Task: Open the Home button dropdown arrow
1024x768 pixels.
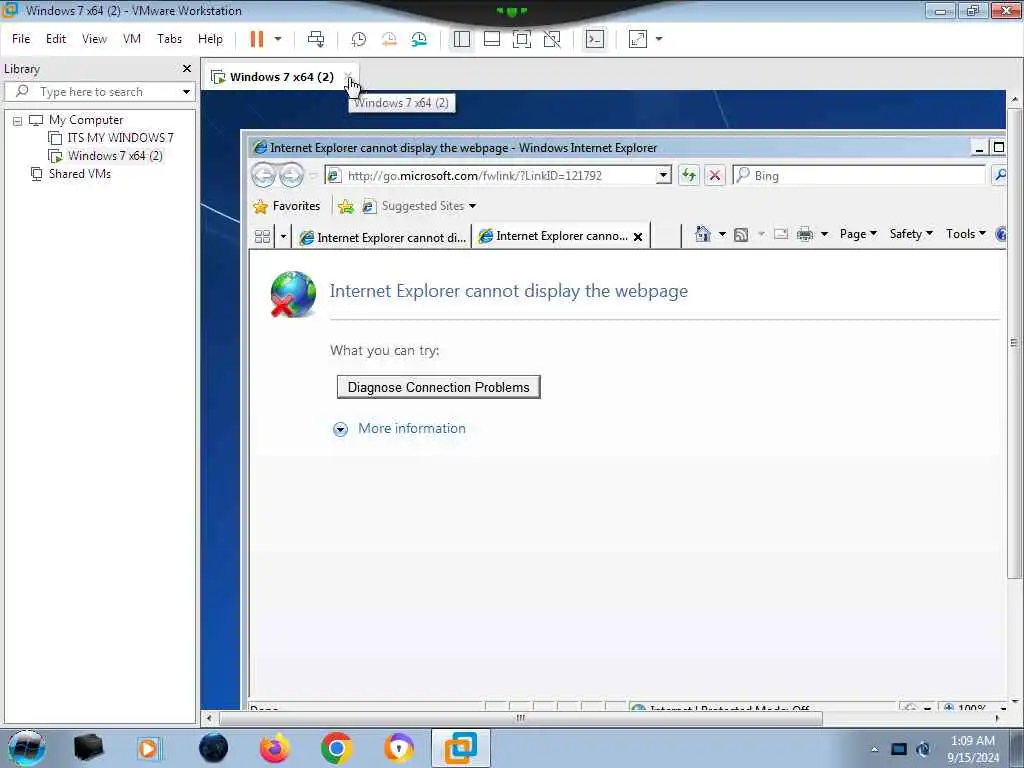Action: [722, 234]
